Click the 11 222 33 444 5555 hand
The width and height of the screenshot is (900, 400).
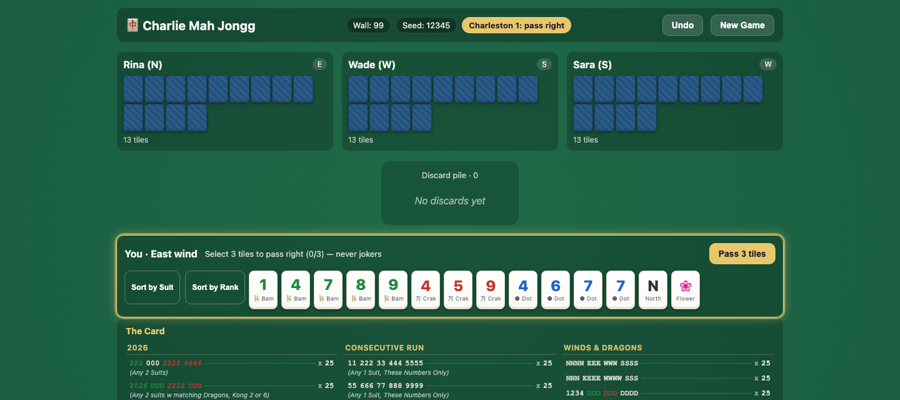coord(386,363)
